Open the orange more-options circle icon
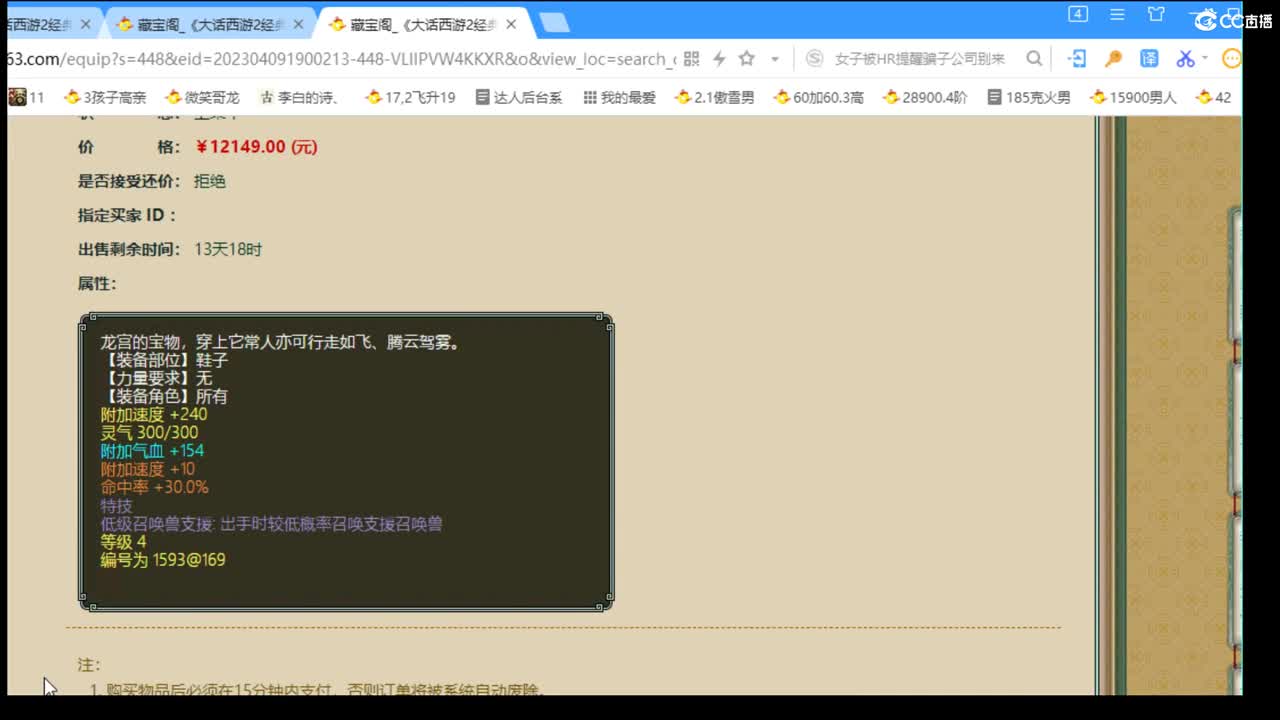The width and height of the screenshot is (1280, 720). click(1232, 59)
